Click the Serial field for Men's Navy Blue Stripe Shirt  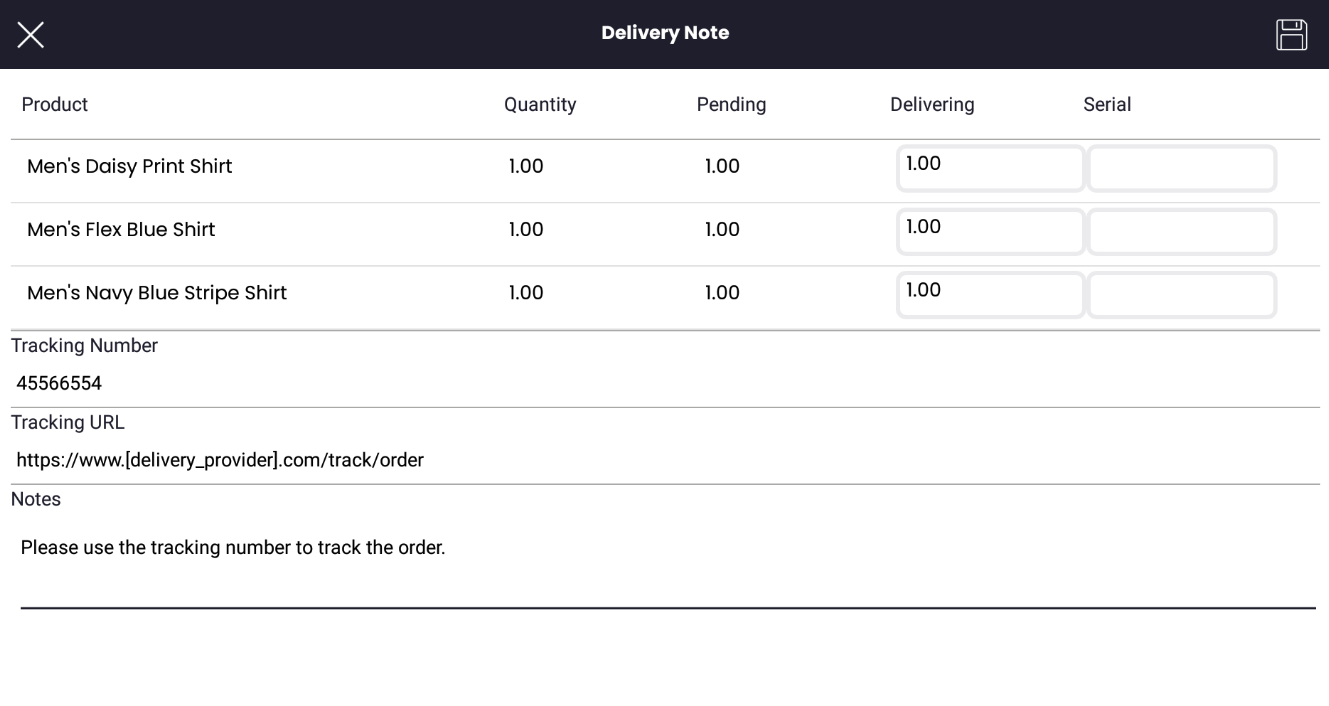pos(1181,294)
